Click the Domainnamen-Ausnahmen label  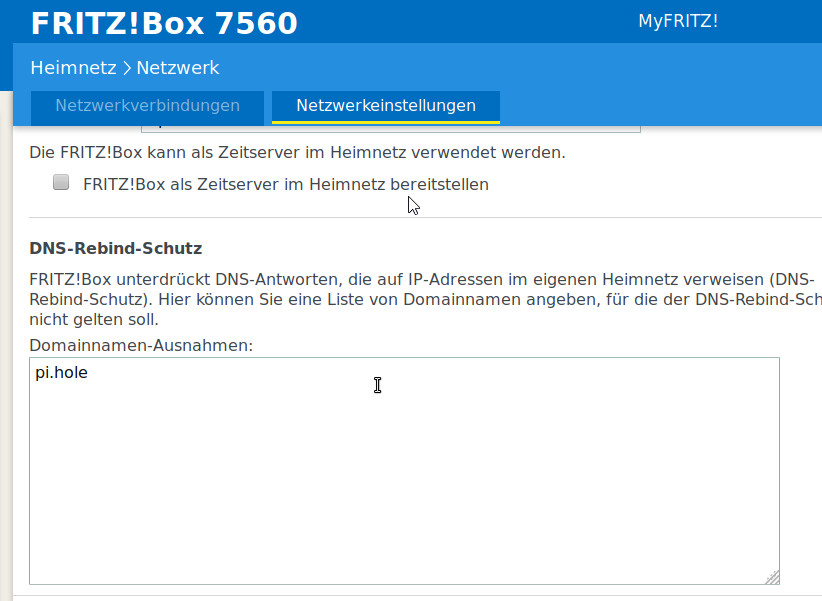click(x=141, y=346)
